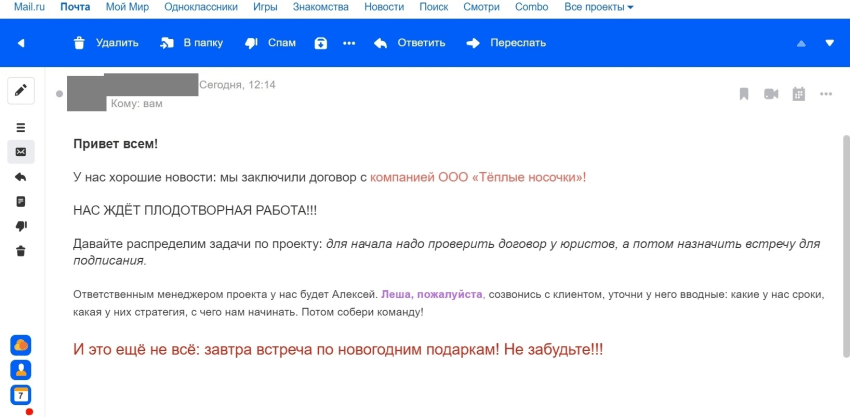The image size is (850, 417).
Task: Click the line НАС ЖДЁТ ПЛОДОТВОРНАЯ РАБОТА!!!
Action: [x=195, y=210]
